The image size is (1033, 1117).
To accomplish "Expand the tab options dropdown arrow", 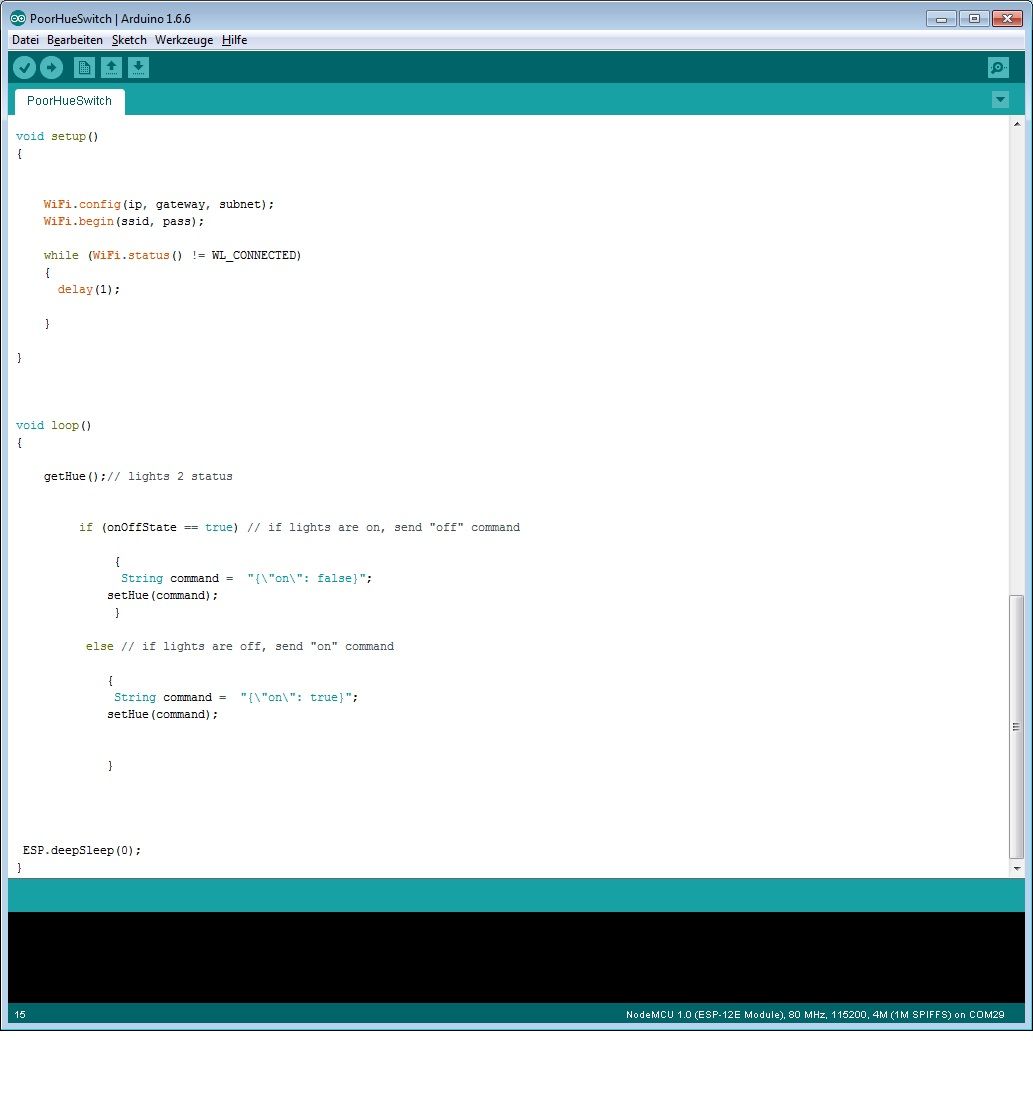I will point(1000,100).
